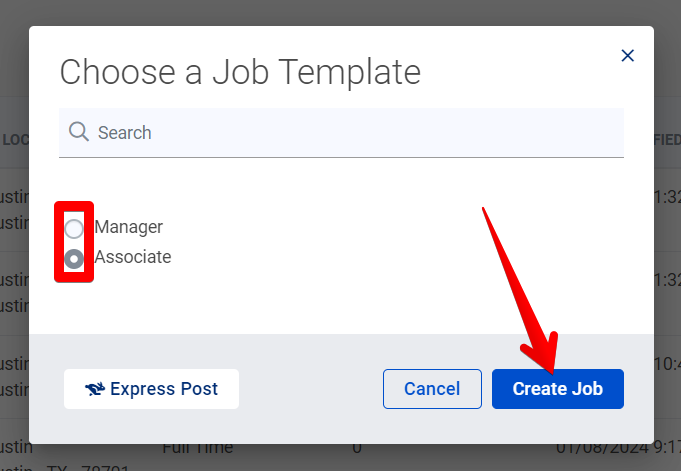This screenshot has width=681, height=471.
Task: Cancel the job template selection
Action: [432, 389]
